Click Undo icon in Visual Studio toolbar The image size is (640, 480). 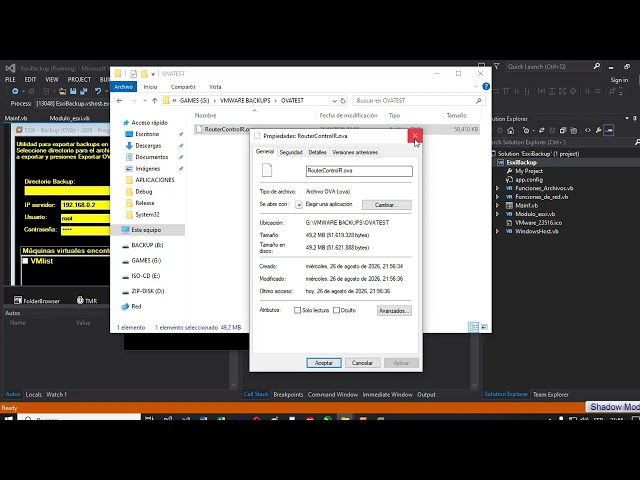(98, 91)
